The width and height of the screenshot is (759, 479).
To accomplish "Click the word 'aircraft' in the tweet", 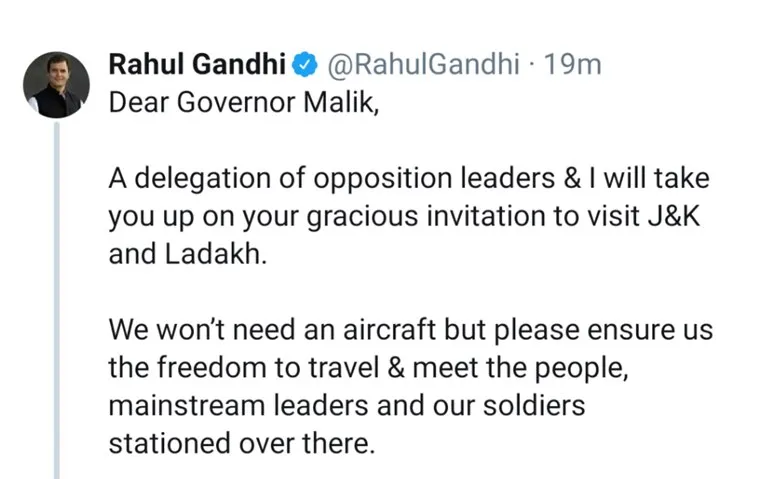I will click(x=390, y=329).
